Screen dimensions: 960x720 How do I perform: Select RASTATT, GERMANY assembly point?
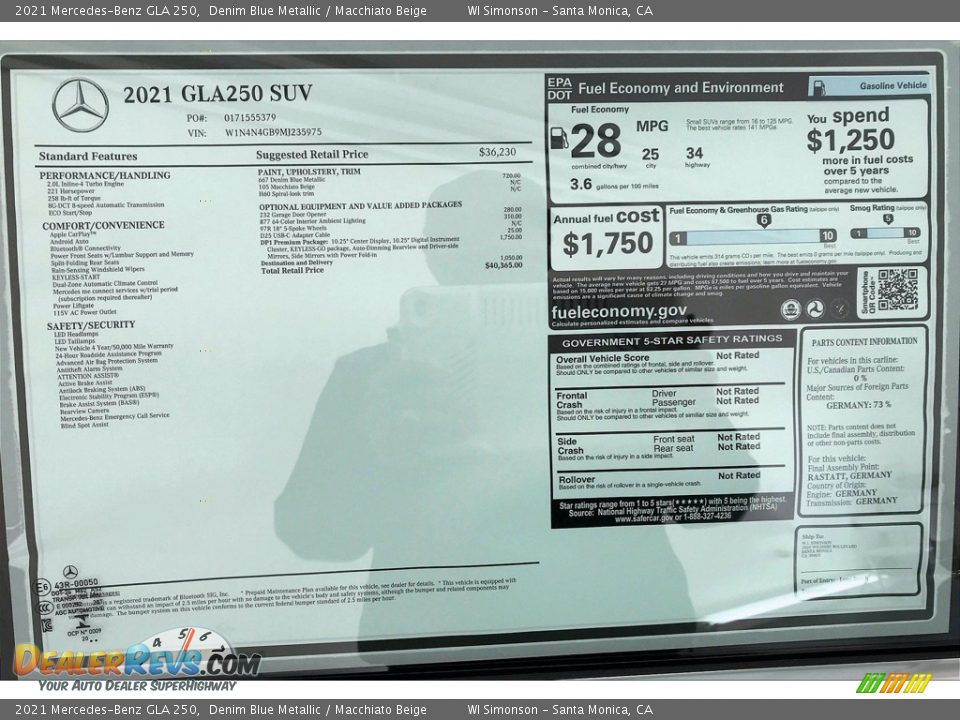849,476
